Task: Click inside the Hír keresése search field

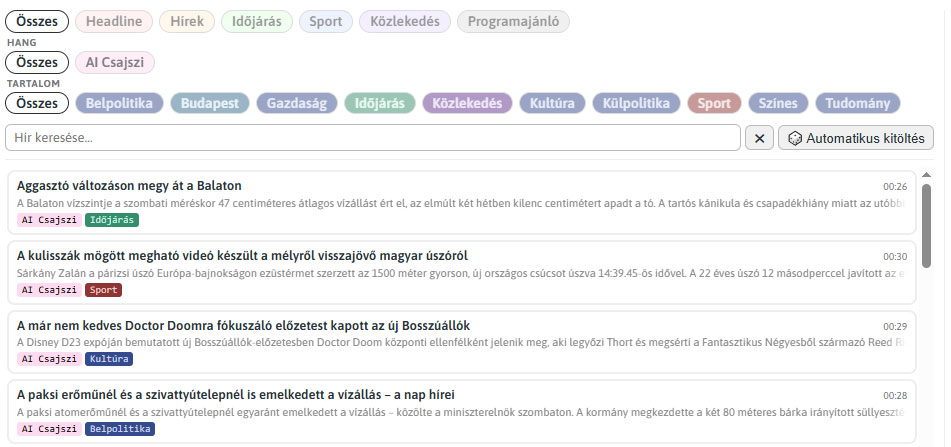Action: tap(373, 138)
